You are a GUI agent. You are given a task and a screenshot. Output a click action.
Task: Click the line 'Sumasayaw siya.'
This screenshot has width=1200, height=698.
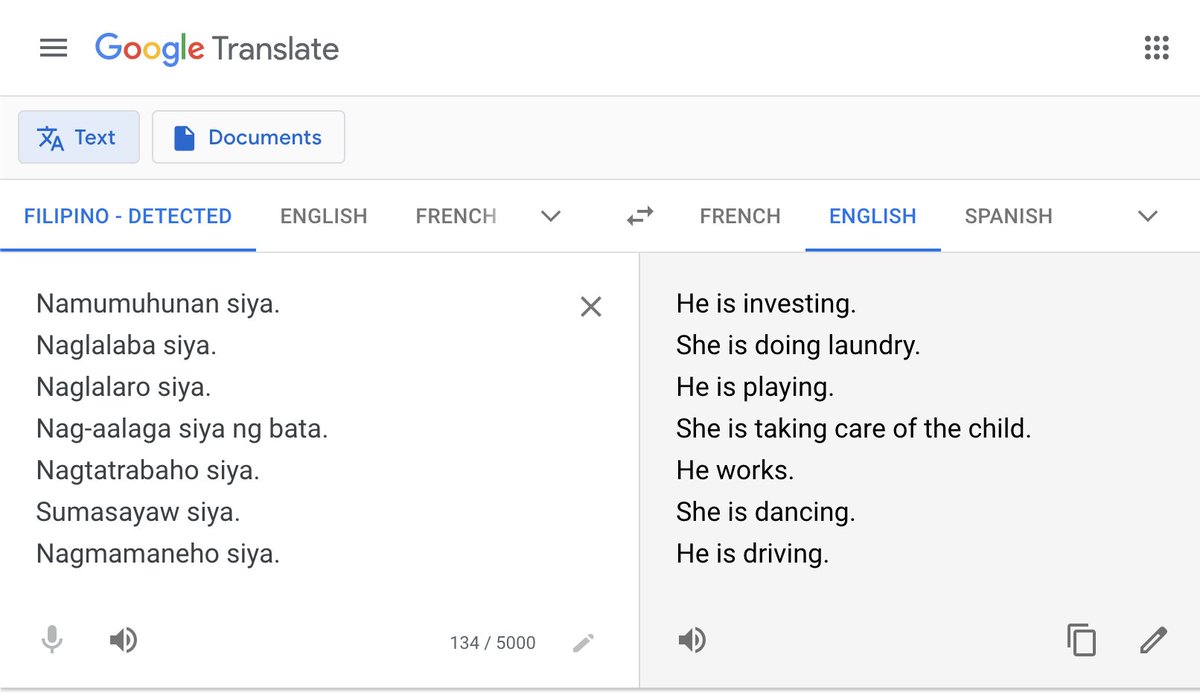tap(138, 512)
